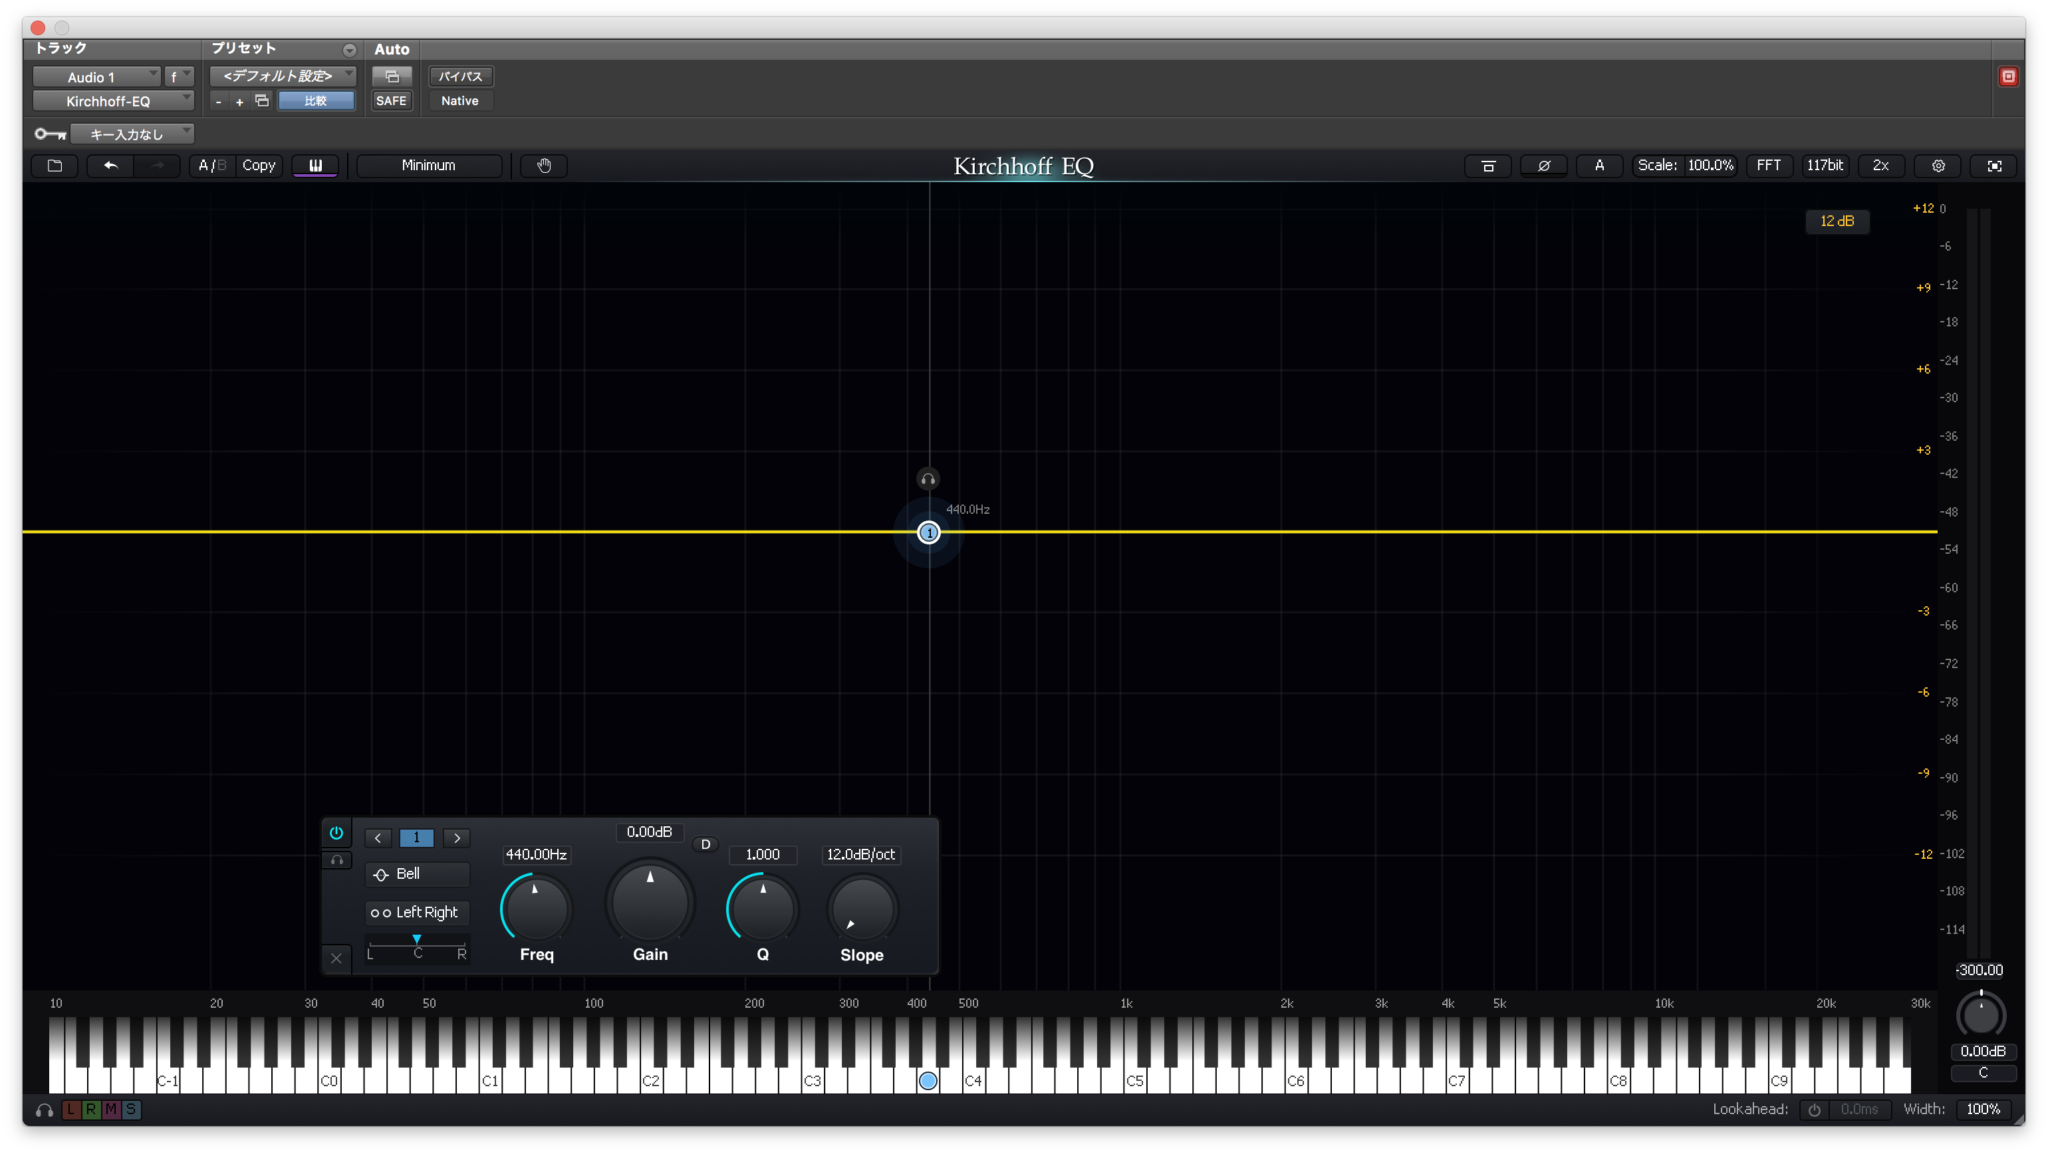Toggle the S solo channel button

click(130, 1110)
